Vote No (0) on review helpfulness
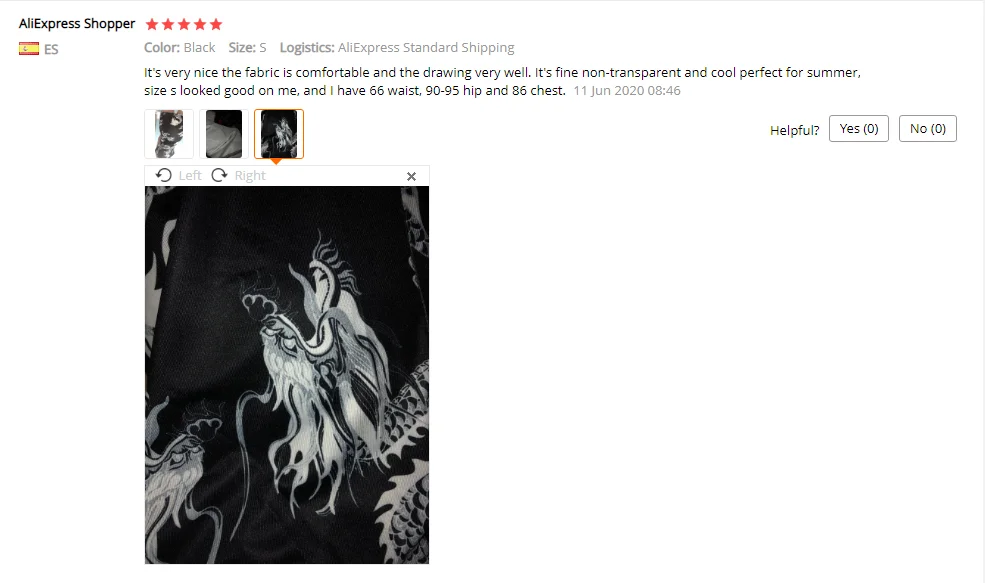The image size is (985, 583). (928, 129)
